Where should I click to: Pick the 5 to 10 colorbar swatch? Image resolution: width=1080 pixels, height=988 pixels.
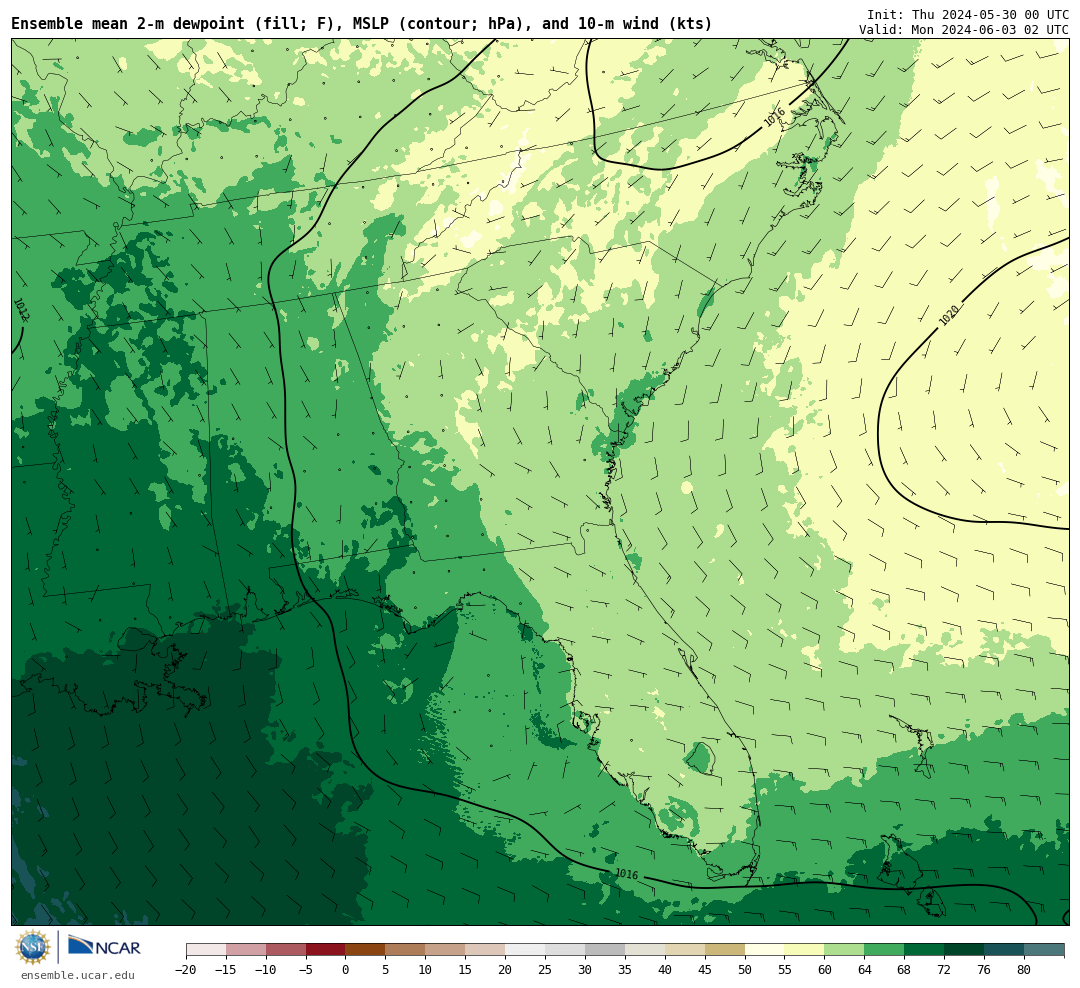tap(406, 950)
